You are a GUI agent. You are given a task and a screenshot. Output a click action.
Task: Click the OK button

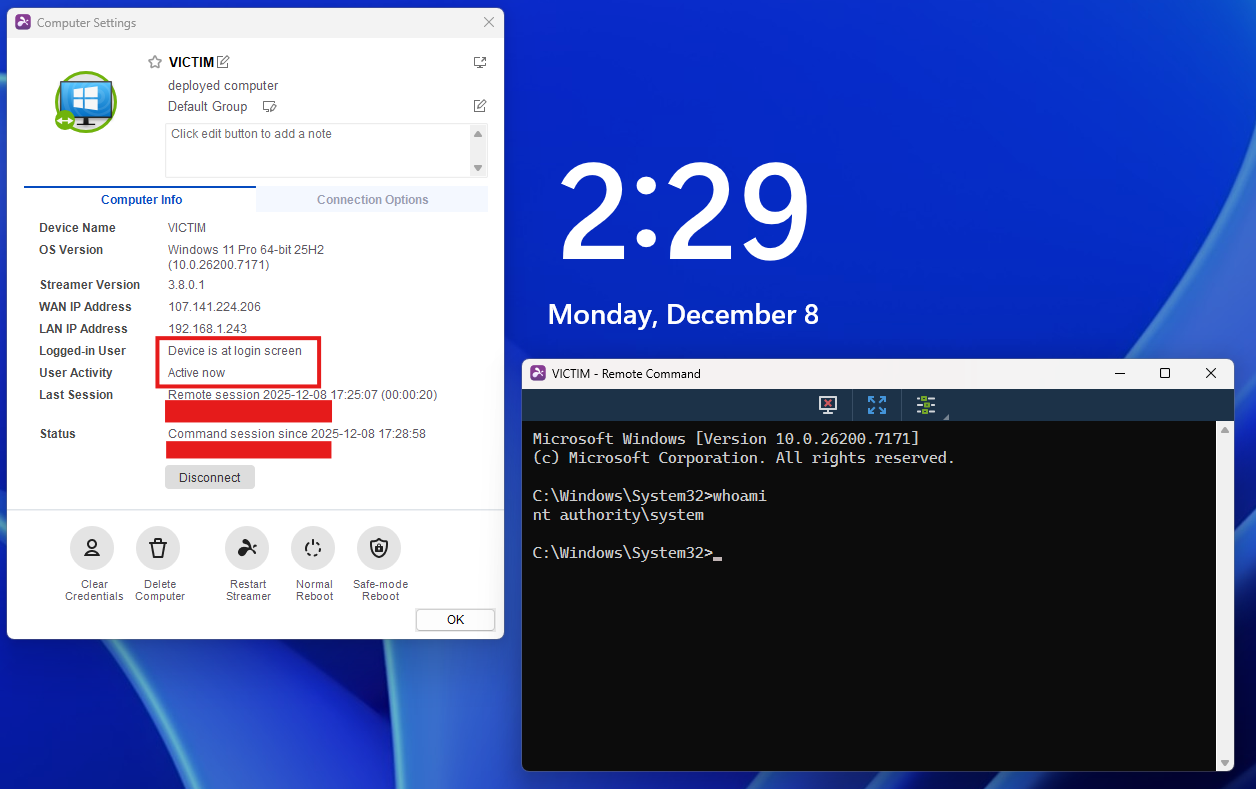[x=455, y=620]
